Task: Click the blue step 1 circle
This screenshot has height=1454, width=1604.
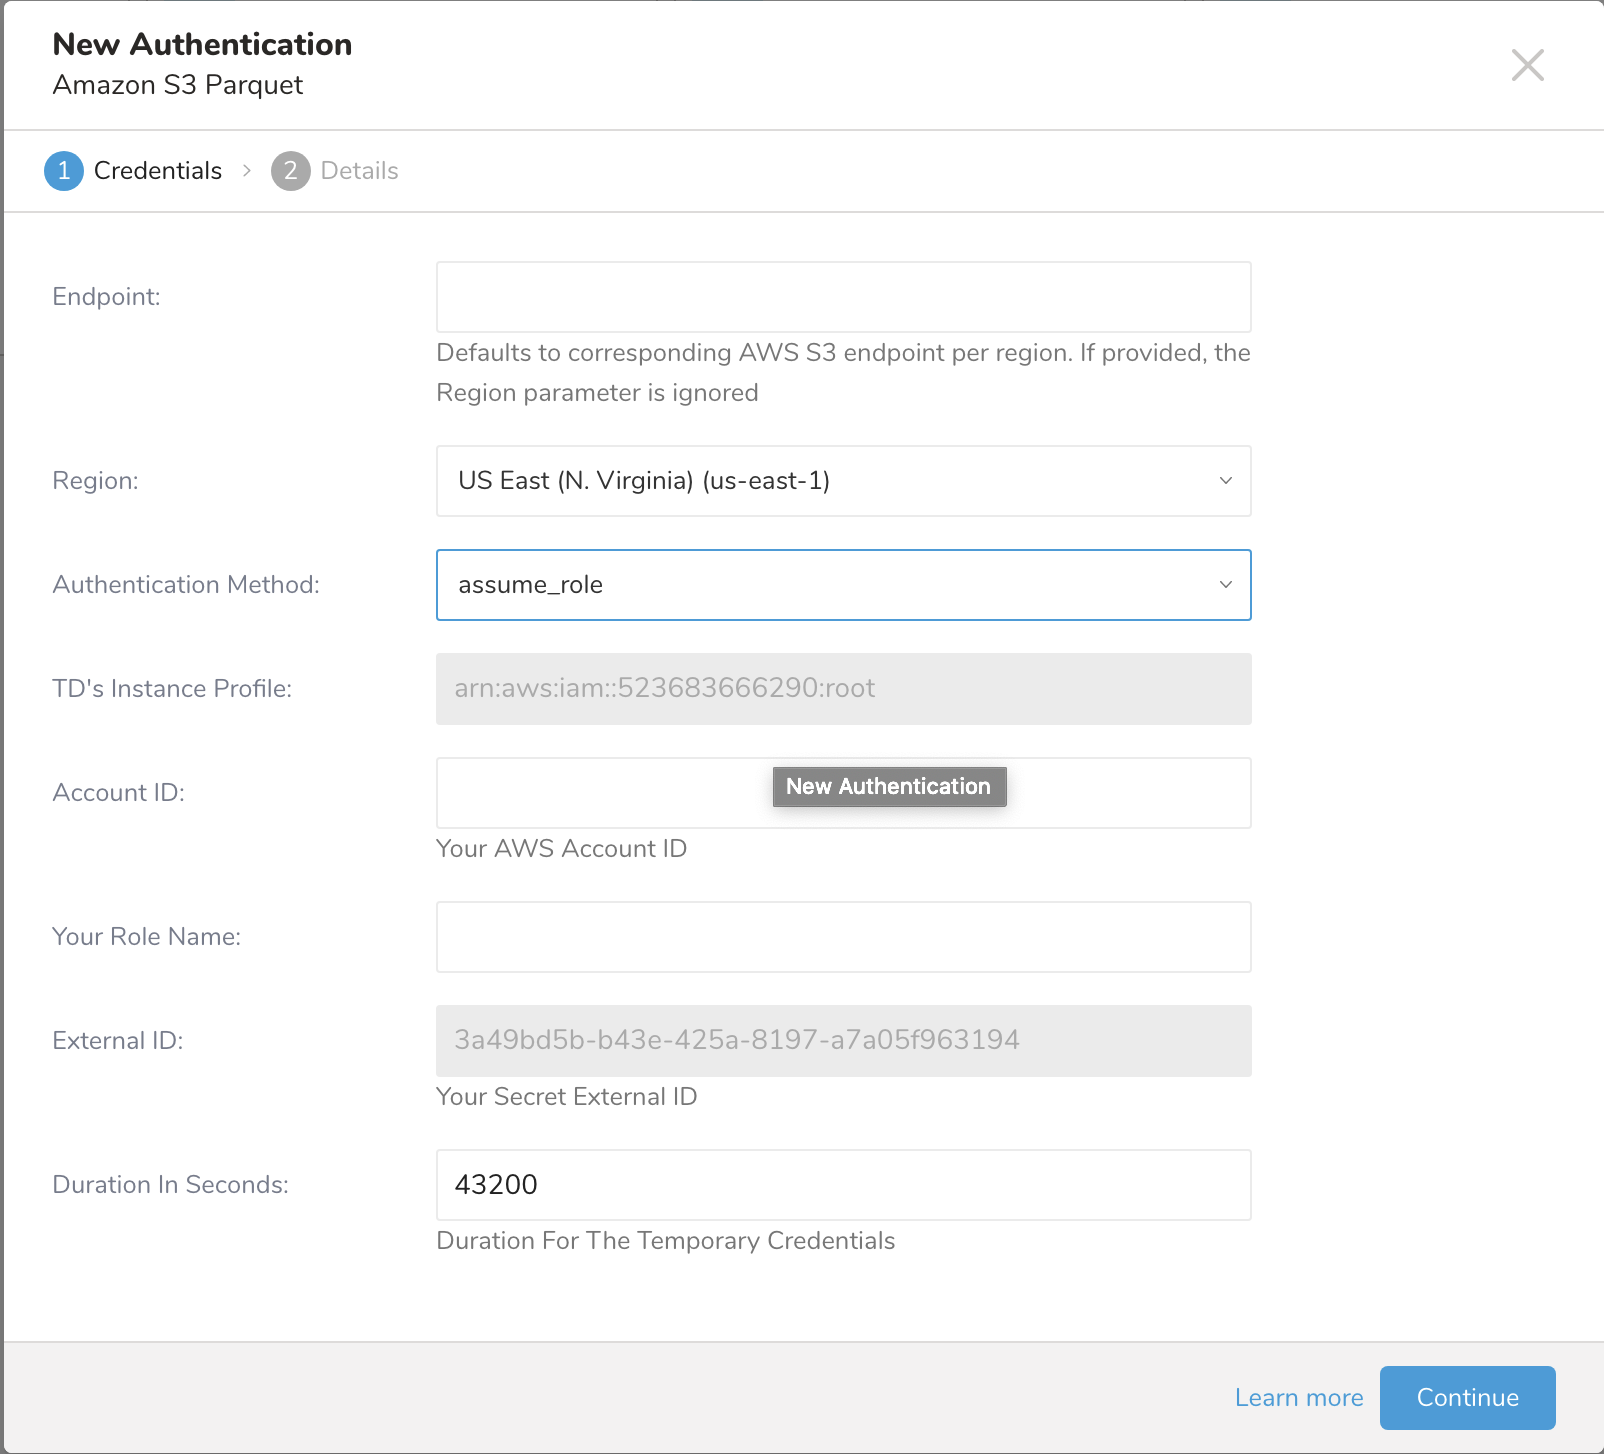Action: pos(64,171)
